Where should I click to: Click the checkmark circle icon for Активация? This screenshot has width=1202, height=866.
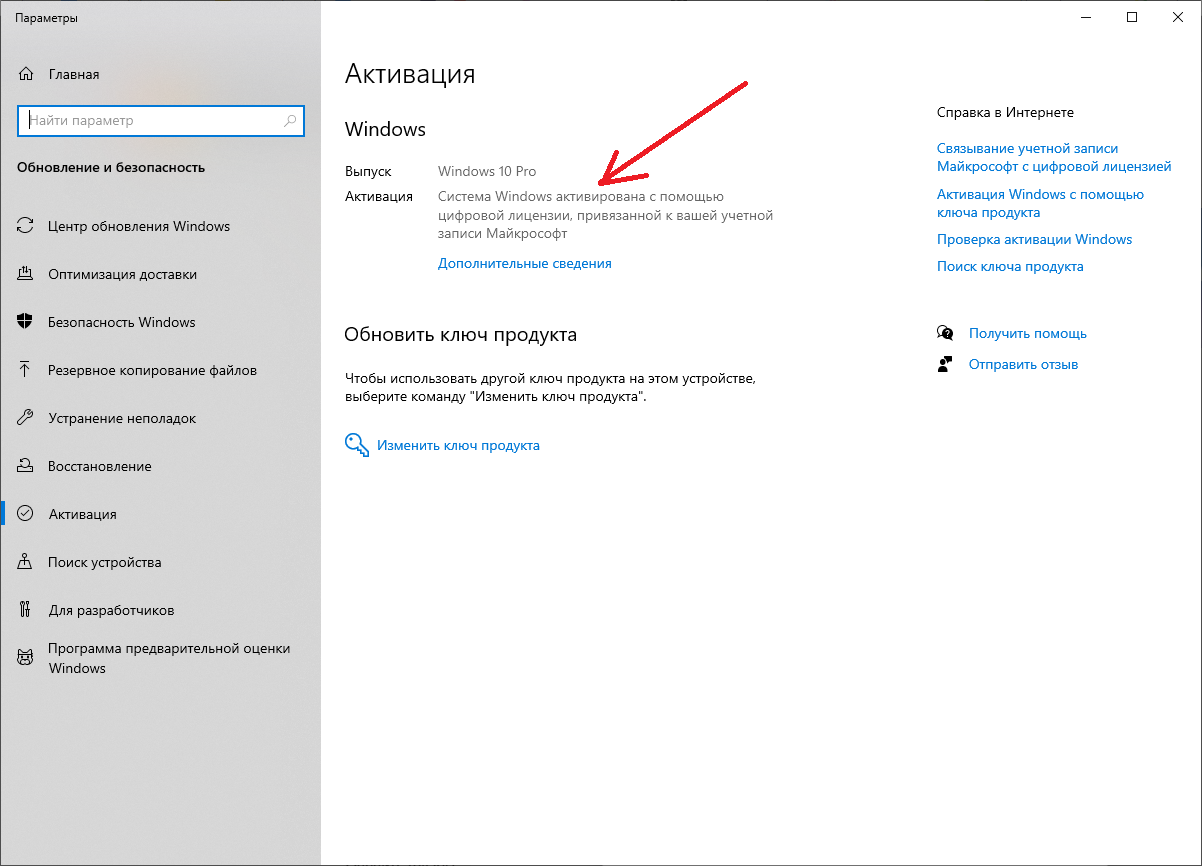pyautogui.click(x=26, y=514)
